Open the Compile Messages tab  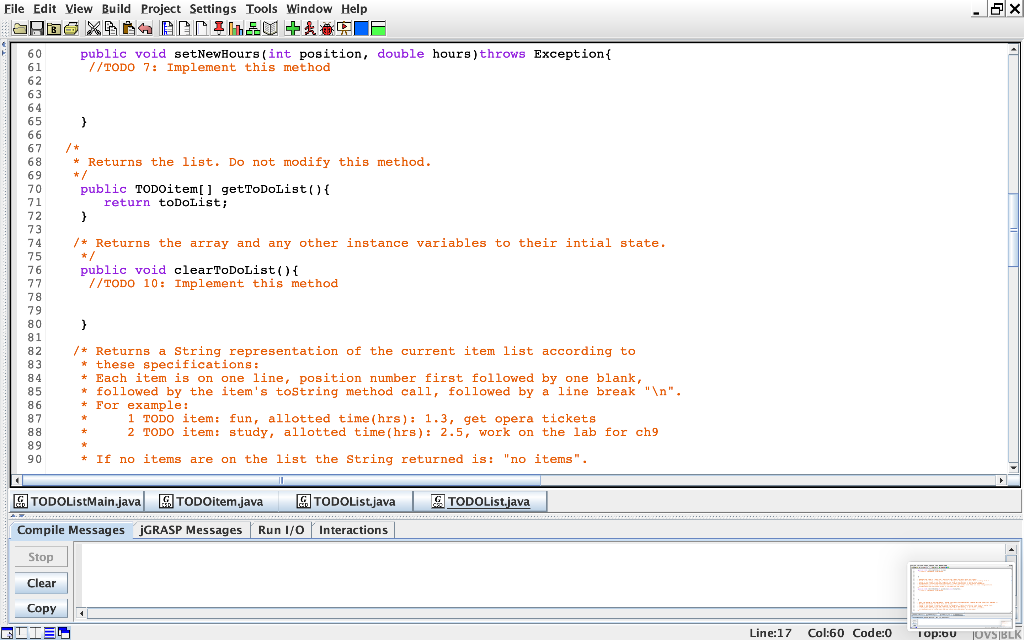point(71,530)
